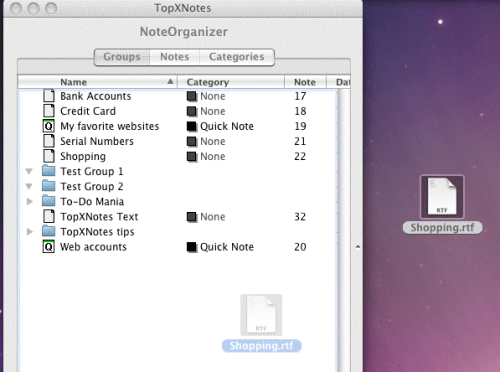Click the Quick Note category of Web accounts
This screenshot has height=372, width=500.
227,247
